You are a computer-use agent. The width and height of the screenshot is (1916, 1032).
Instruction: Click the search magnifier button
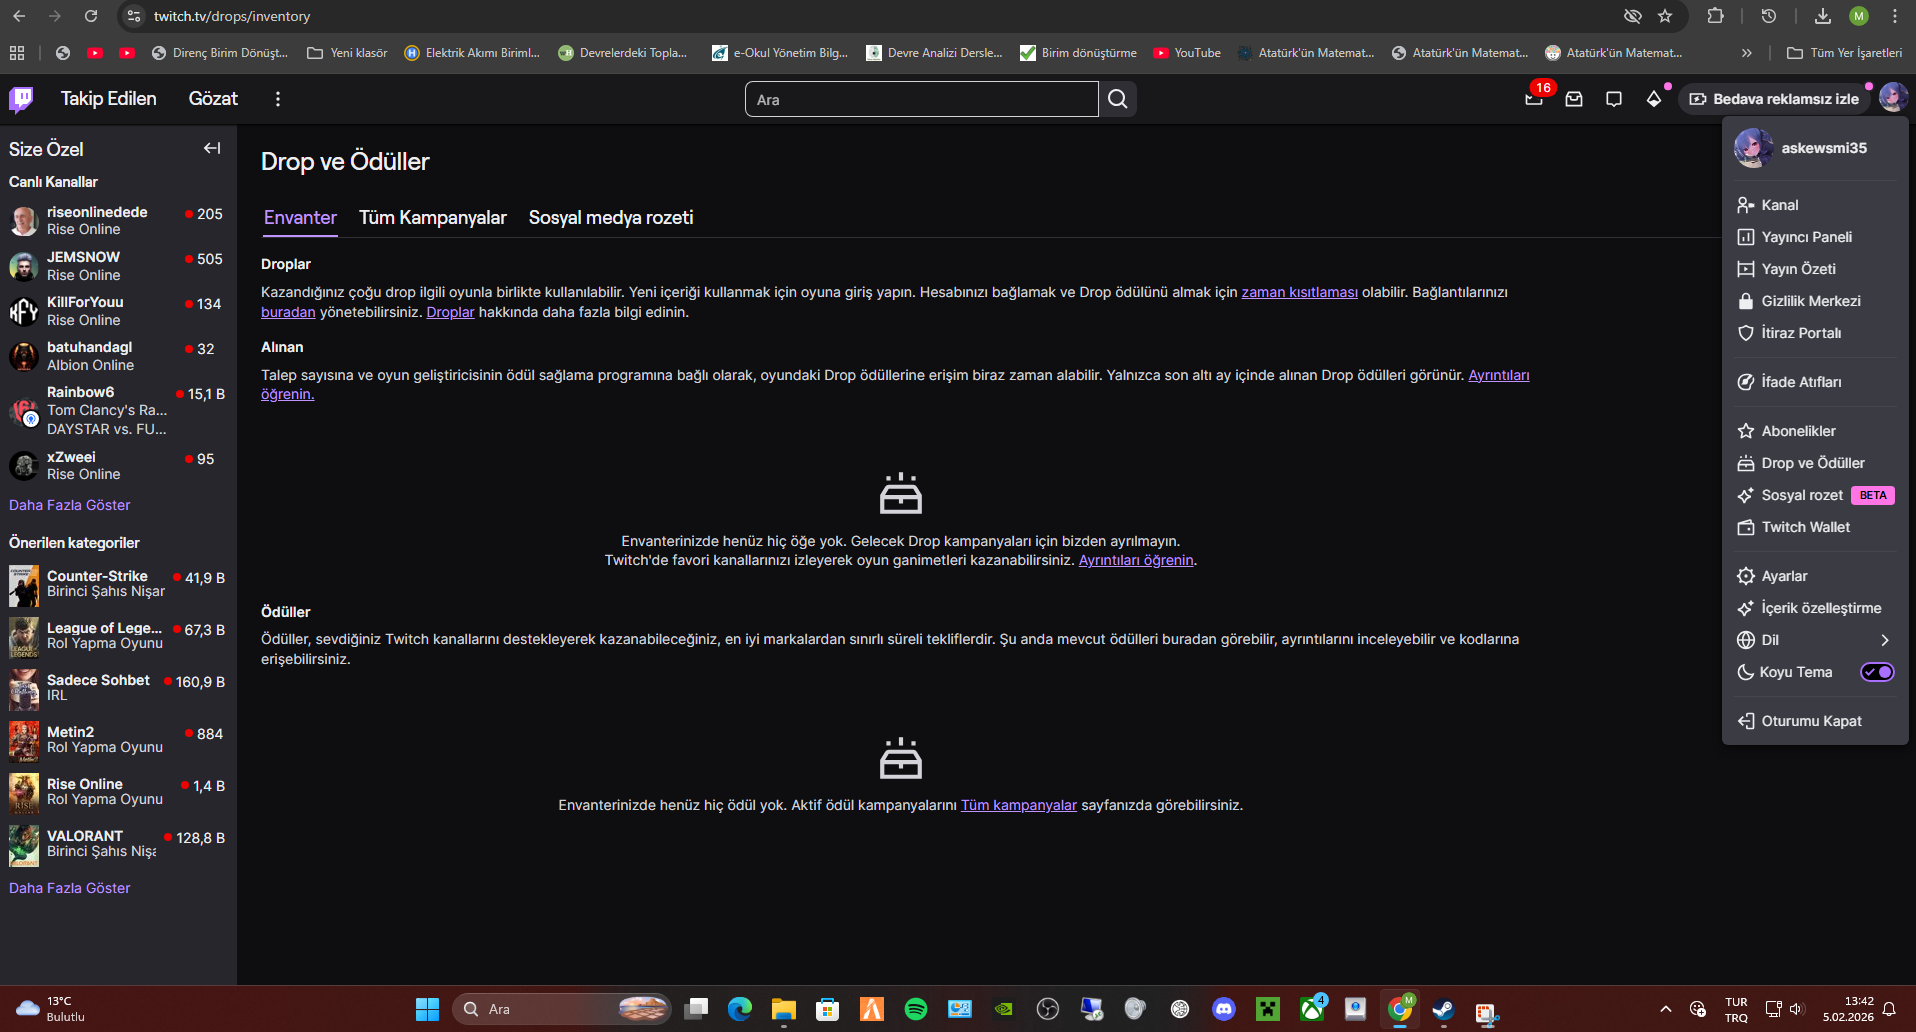click(1118, 99)
